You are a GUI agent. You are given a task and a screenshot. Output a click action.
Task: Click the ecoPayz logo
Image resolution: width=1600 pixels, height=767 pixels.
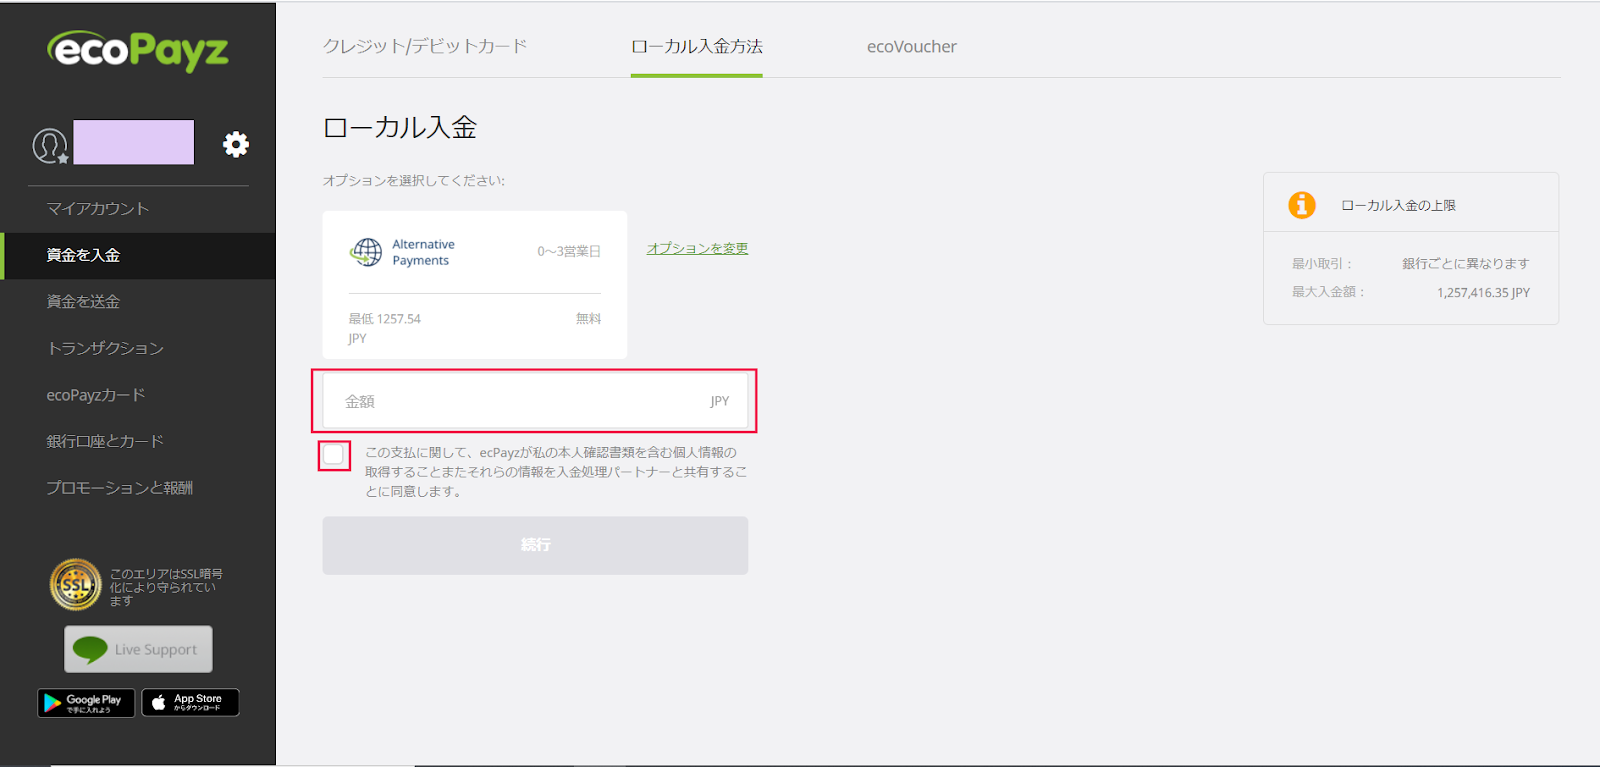pyautogui.click(x=138, y=50)
